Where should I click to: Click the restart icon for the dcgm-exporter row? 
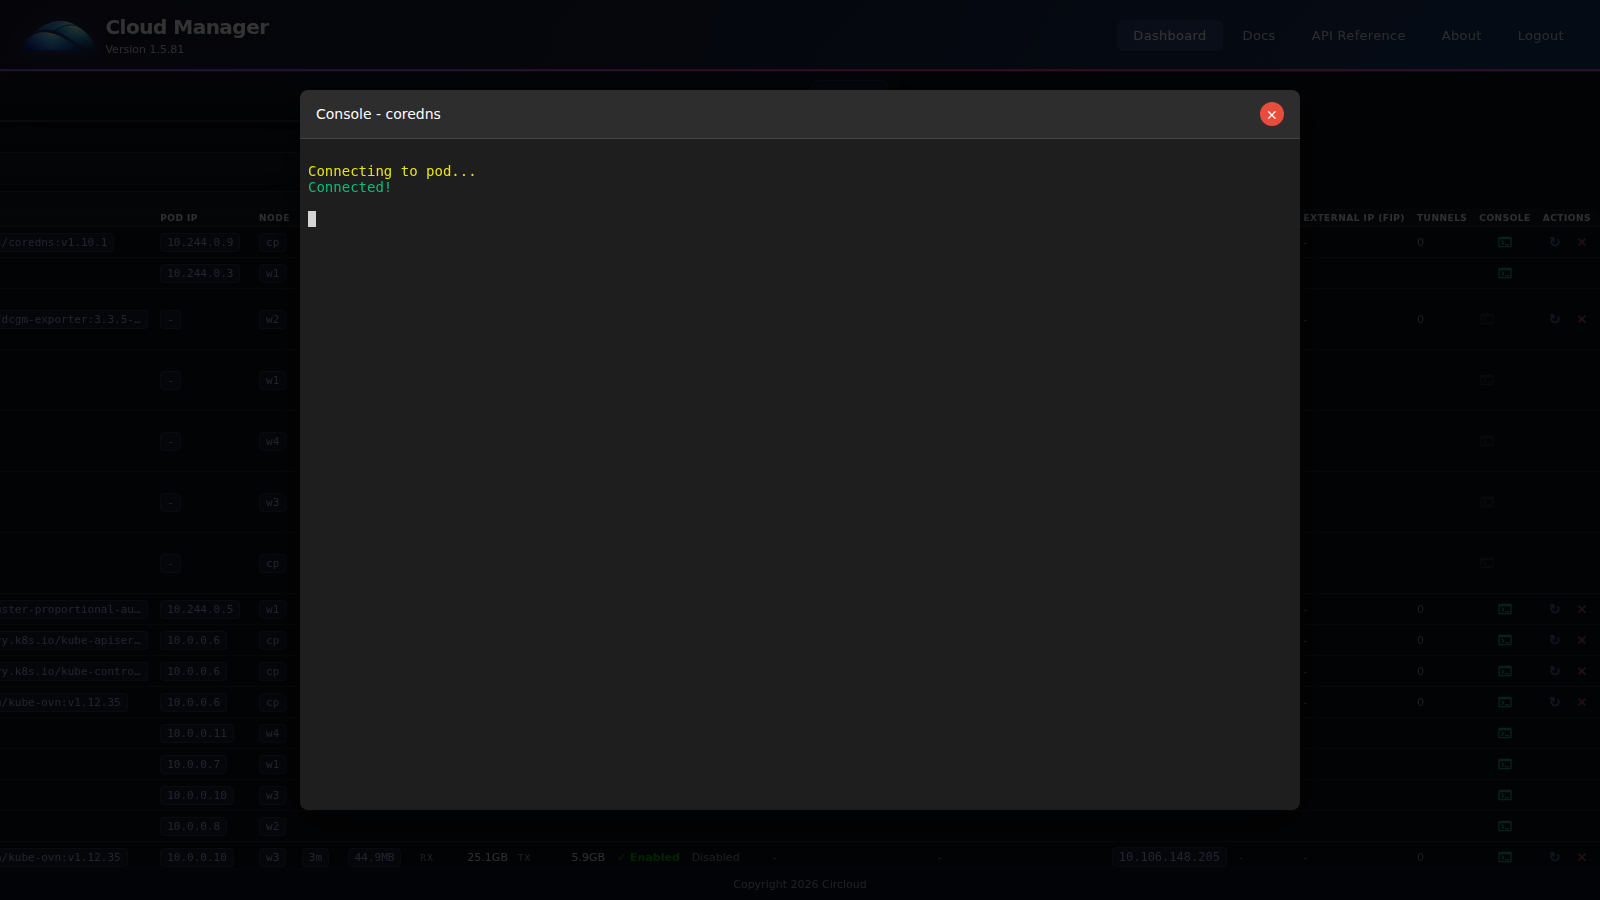click(x=1554, y=319)
